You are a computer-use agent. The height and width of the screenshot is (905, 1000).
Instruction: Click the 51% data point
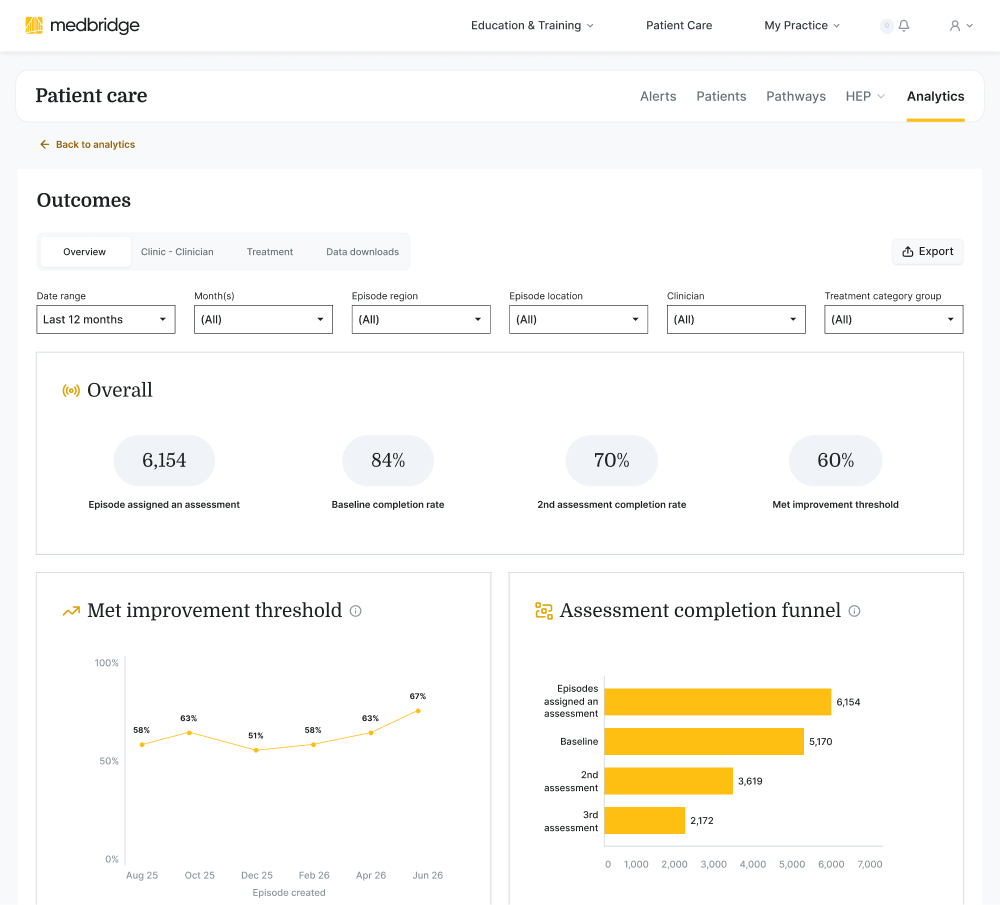256,750
